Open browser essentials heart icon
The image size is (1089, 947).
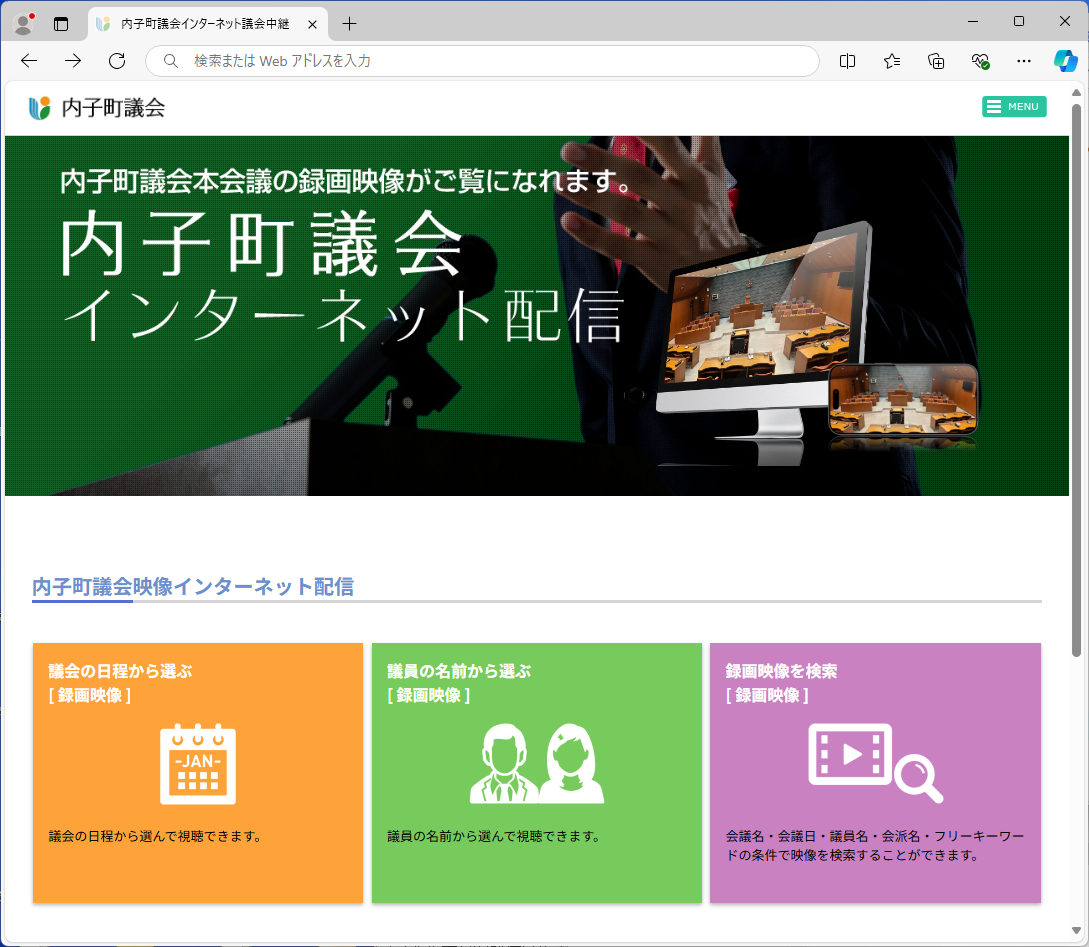pos(980,61)
